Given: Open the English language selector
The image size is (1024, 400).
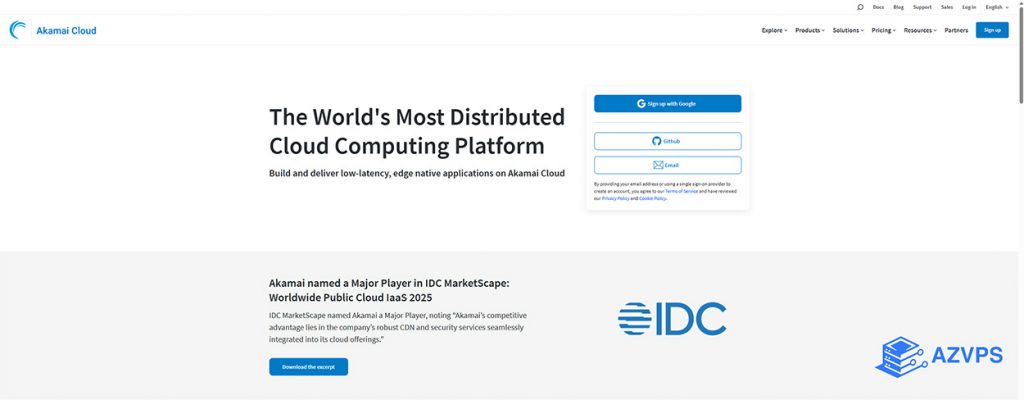Looking at the screenshot, I should (996, 7).
